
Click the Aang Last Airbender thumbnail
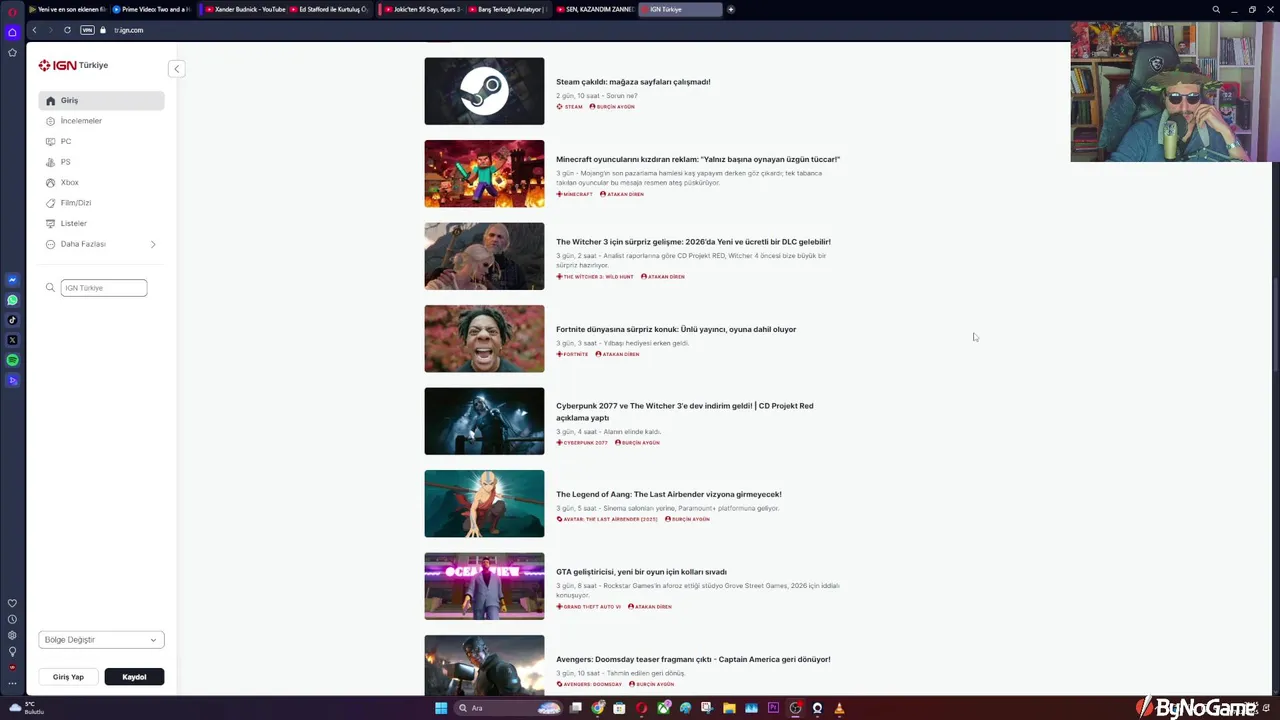(484, 504)
